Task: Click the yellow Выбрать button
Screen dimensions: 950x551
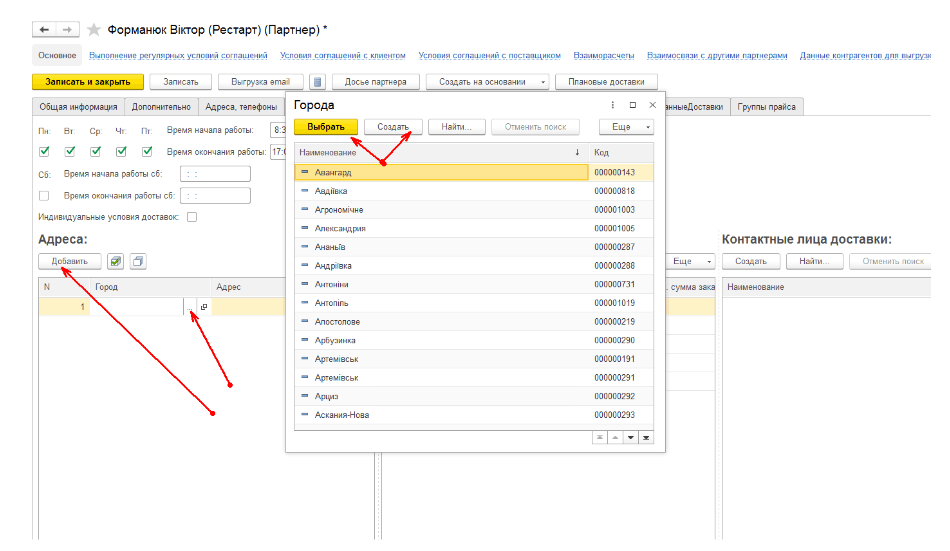Action: tap(325, 127)
